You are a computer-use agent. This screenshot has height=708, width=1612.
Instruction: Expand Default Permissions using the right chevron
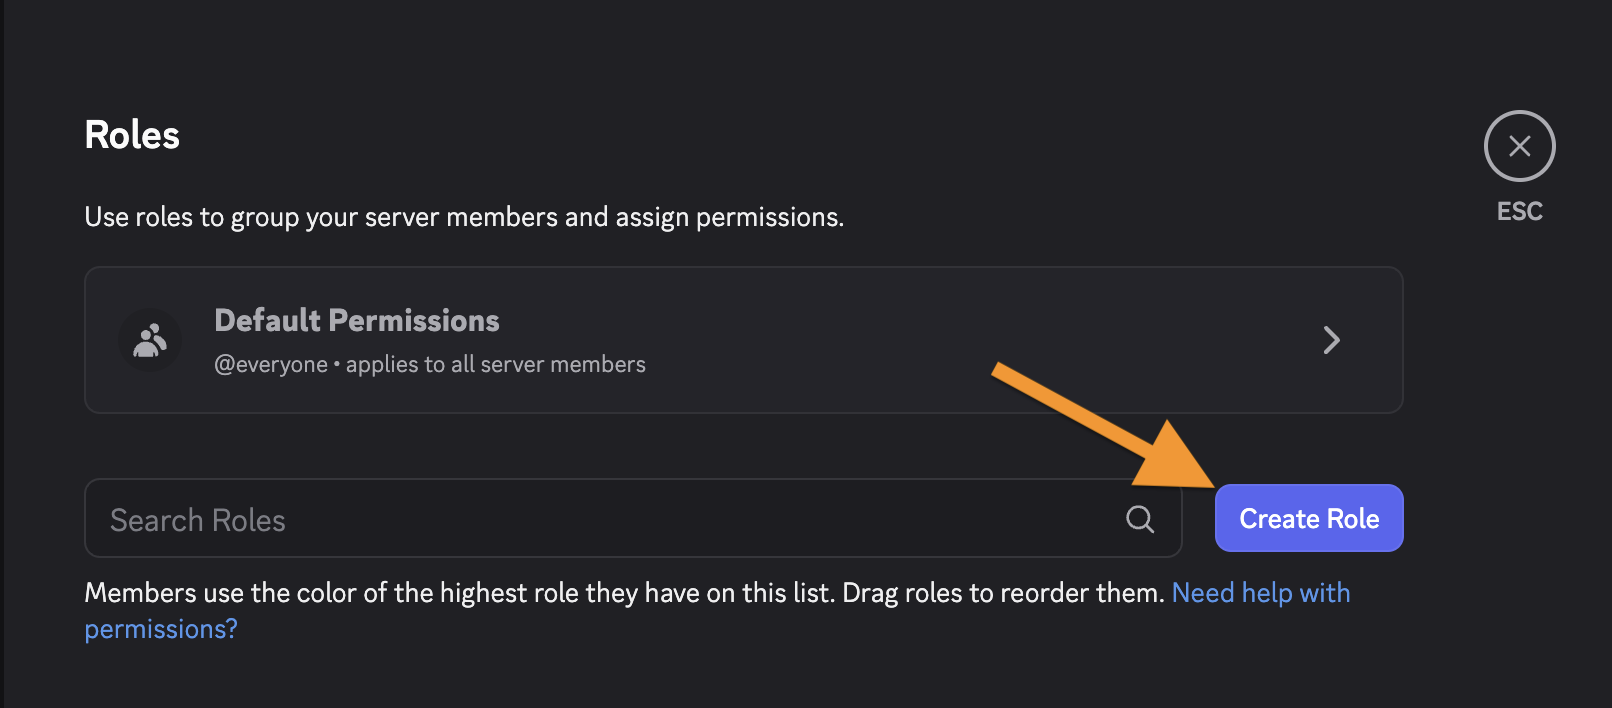point(1331,340)
